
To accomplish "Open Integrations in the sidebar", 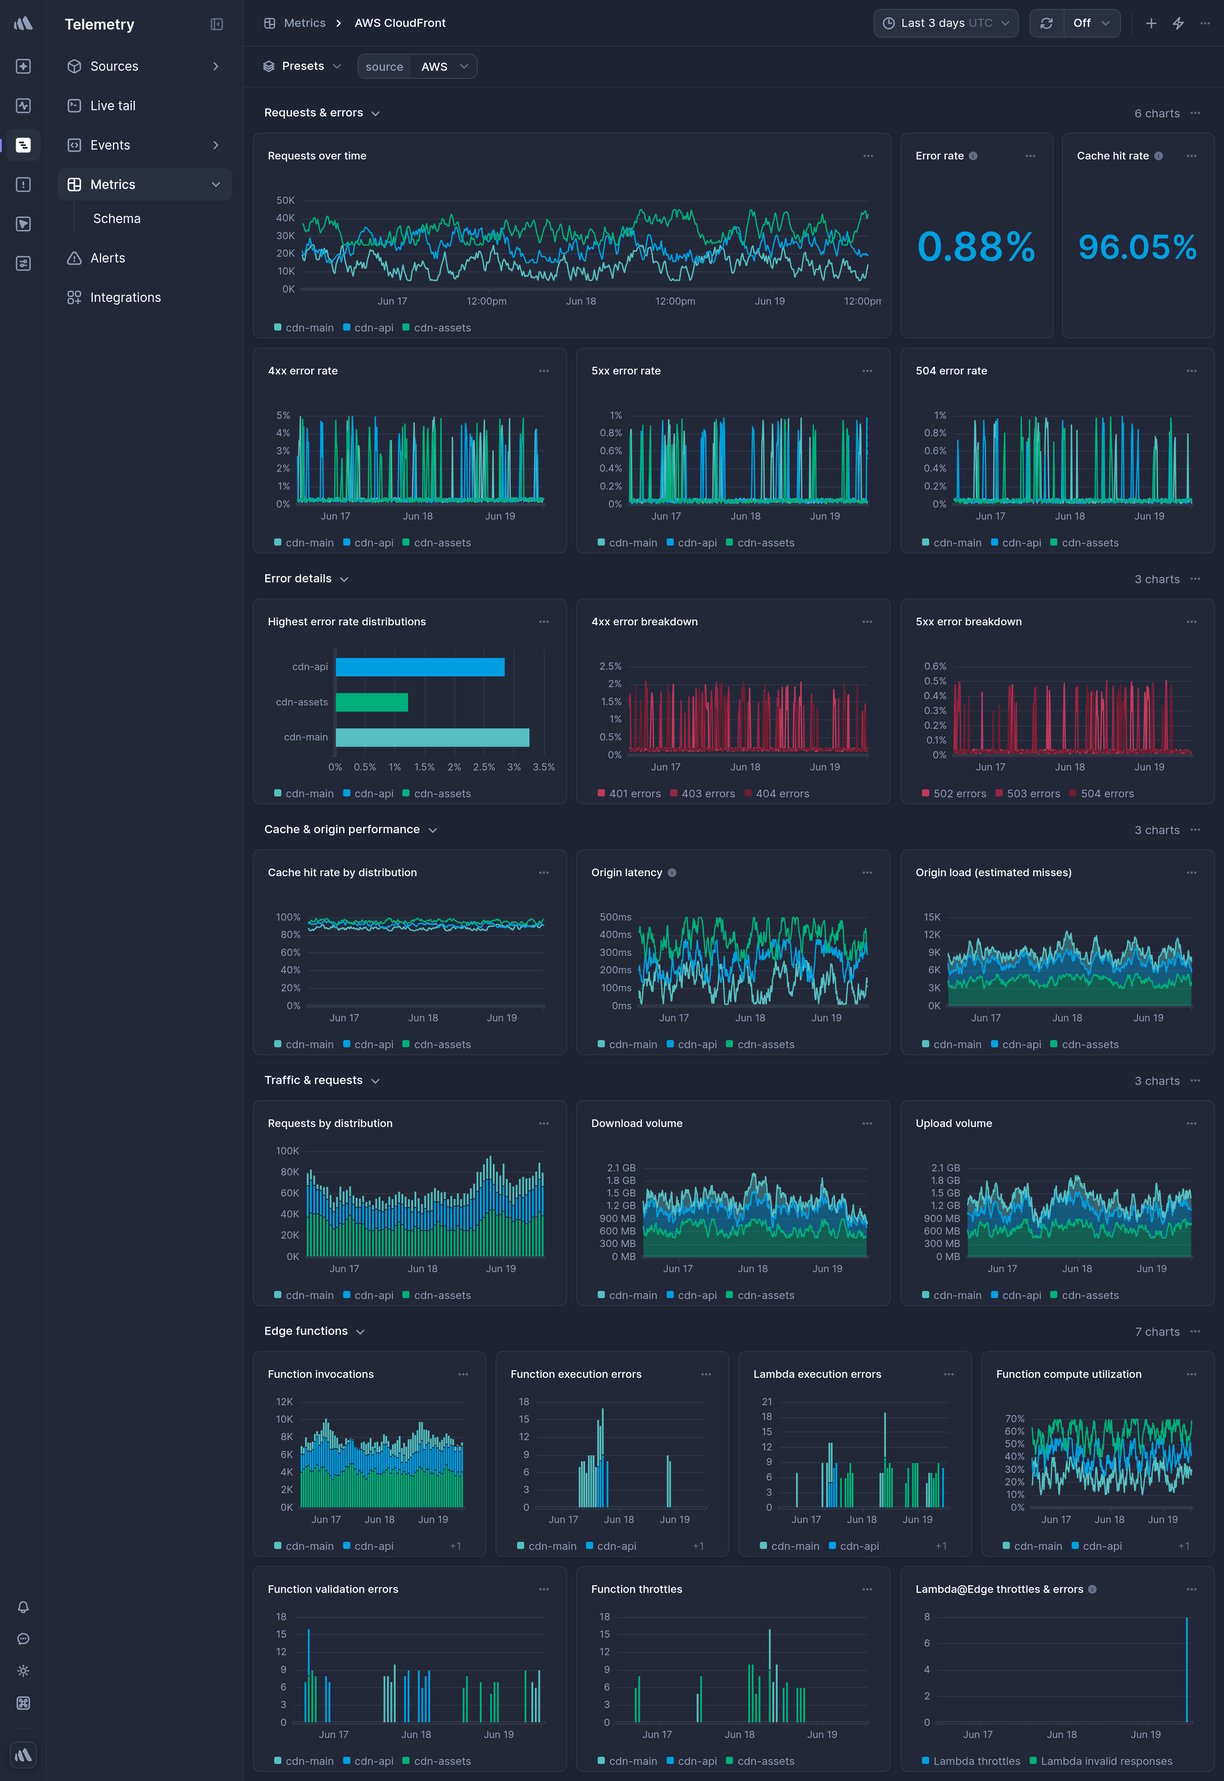I will pyautogui.click(x=144, y=298).
